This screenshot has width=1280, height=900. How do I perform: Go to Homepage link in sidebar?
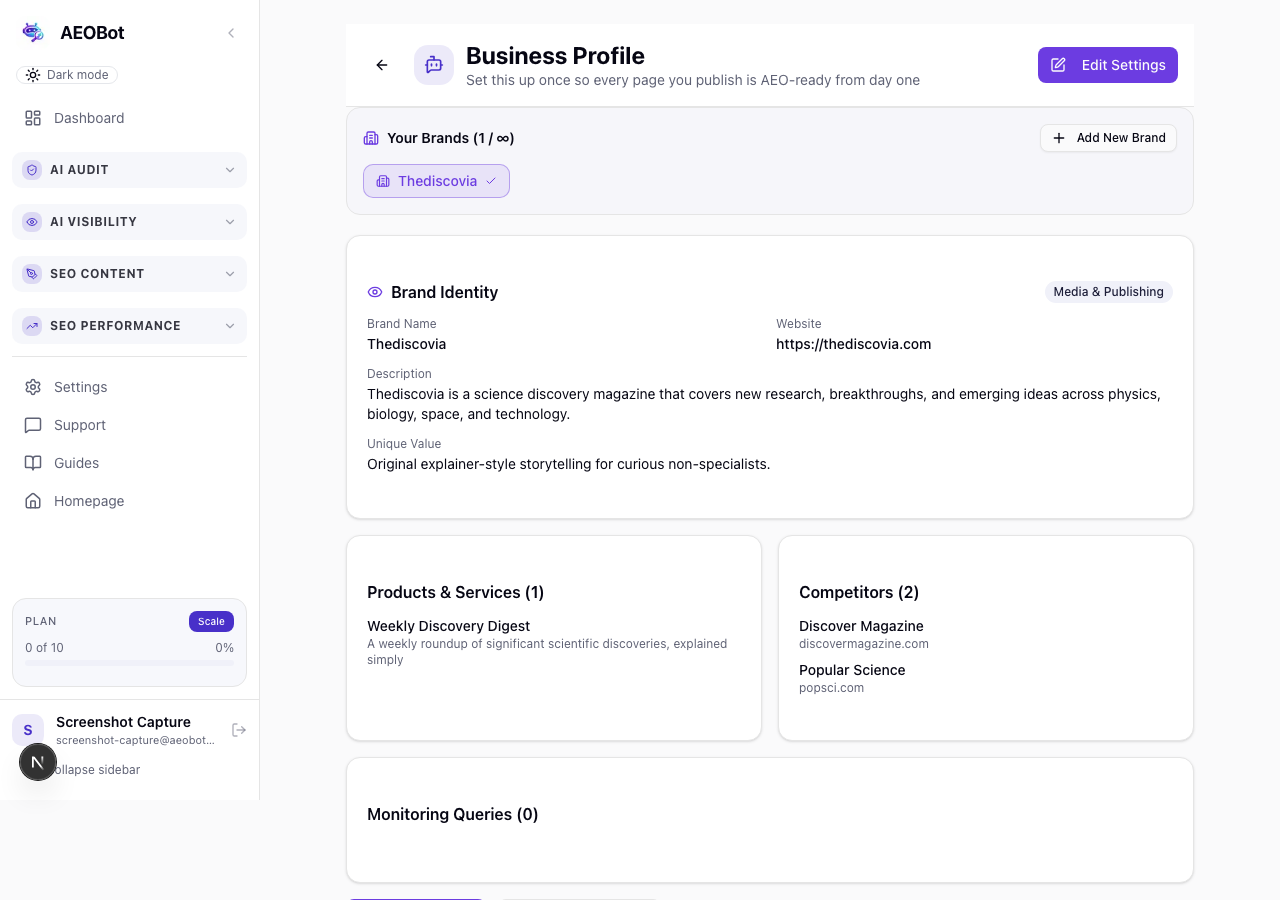coord(129,501)
